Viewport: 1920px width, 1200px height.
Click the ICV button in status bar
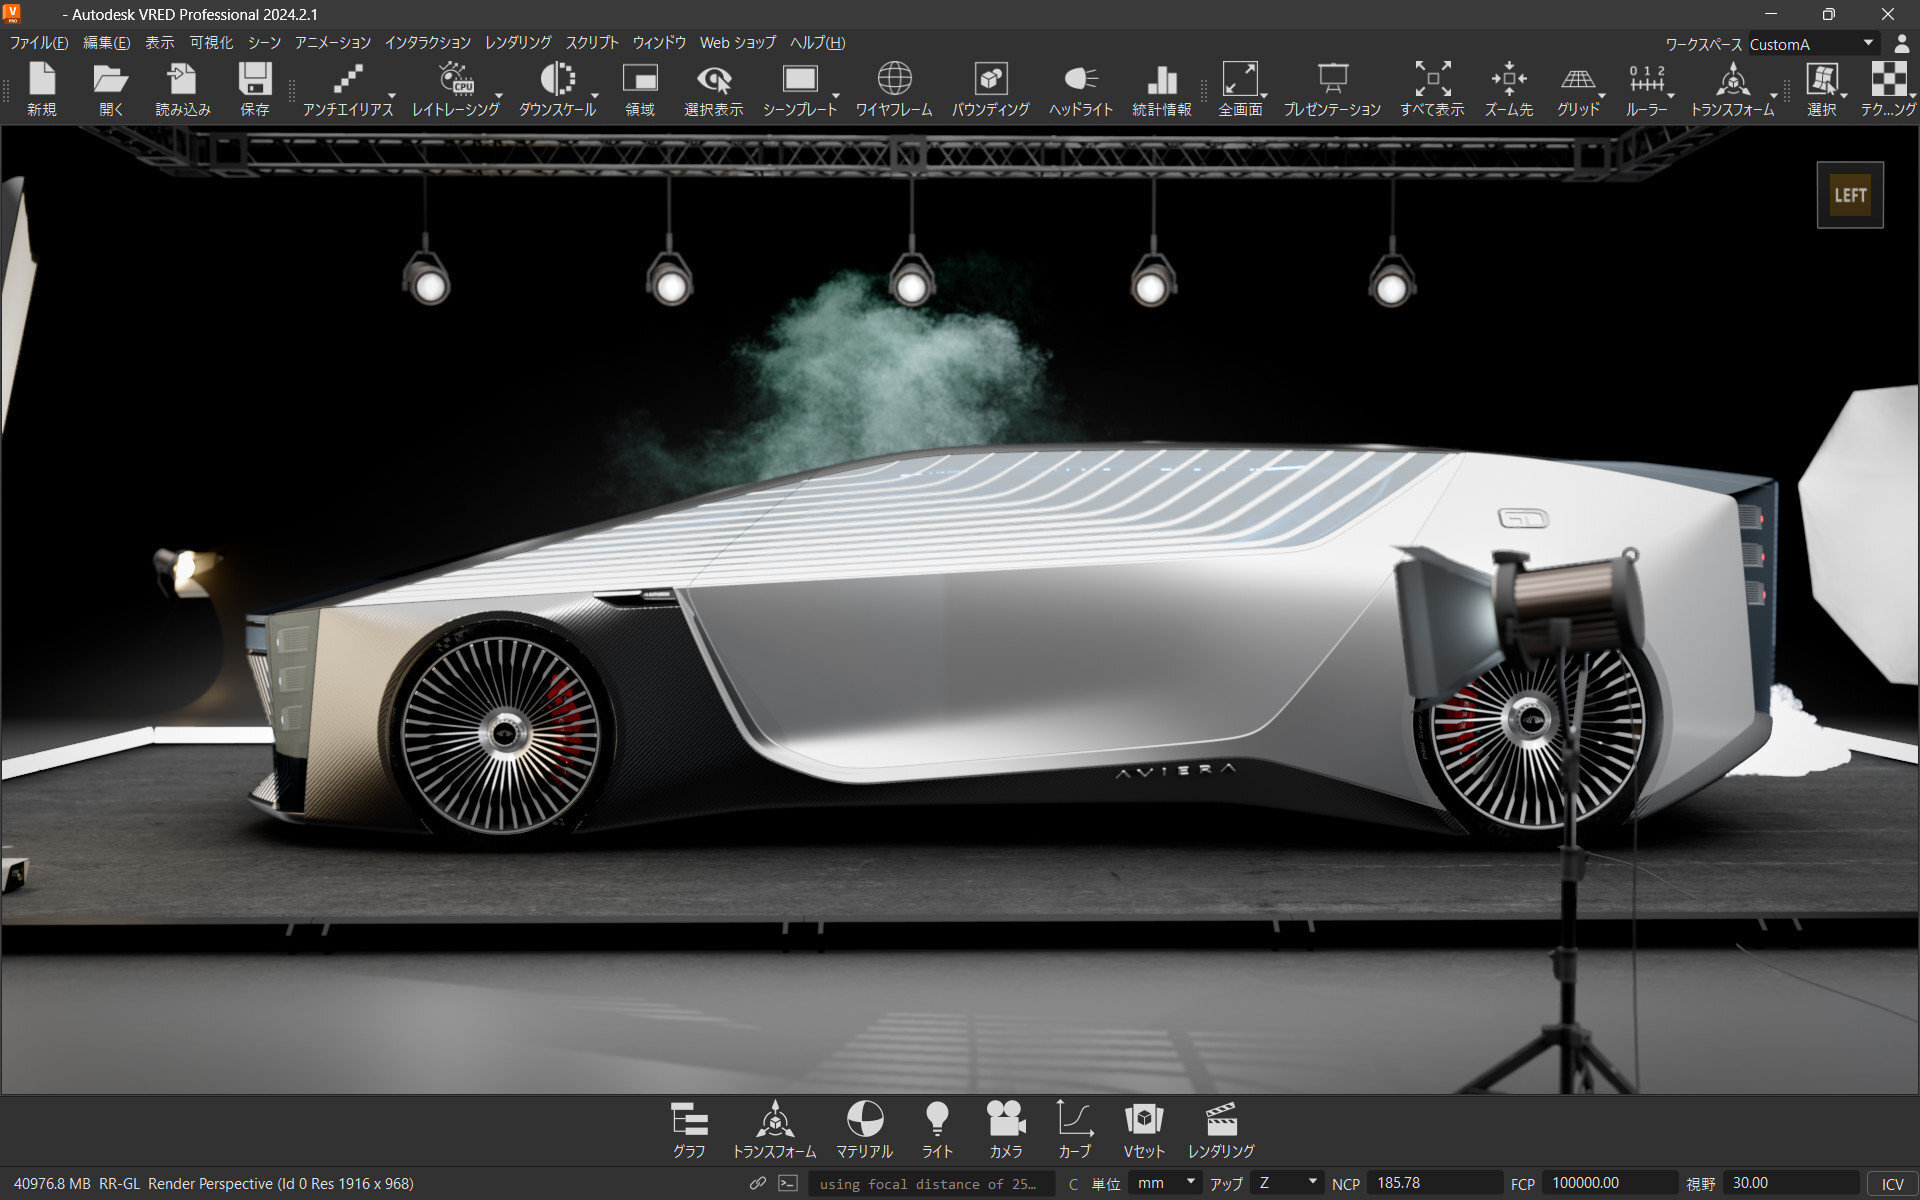pyautogui.click(x=1892, y=1183)
